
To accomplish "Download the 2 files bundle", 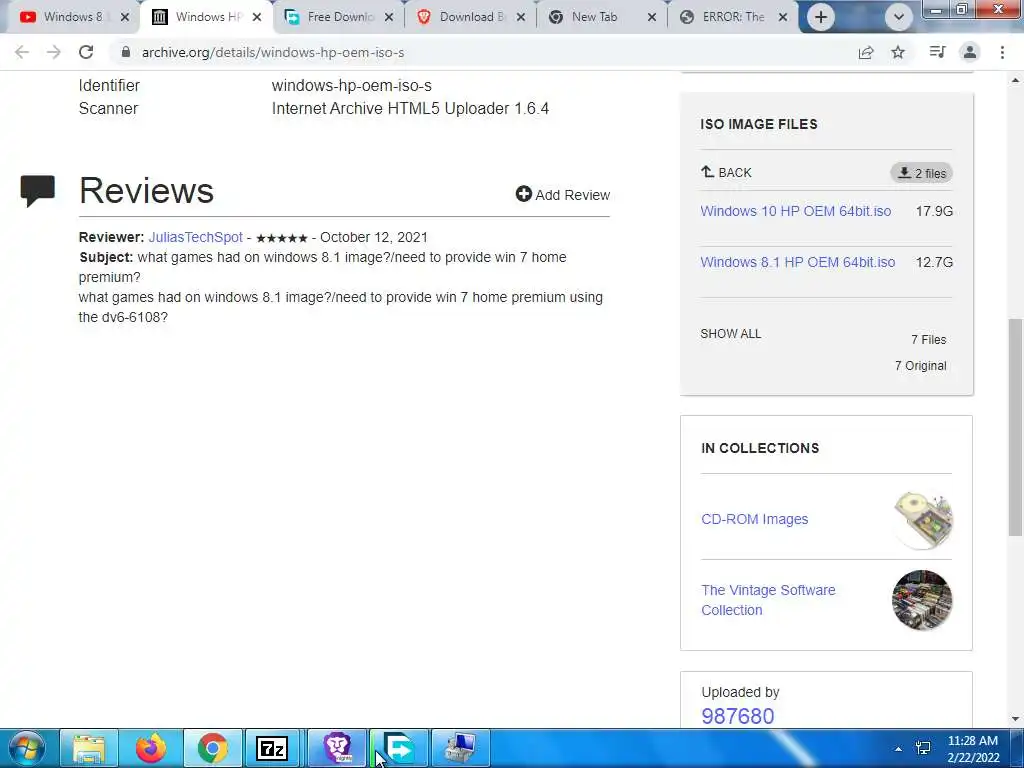I will pos(921,173).
